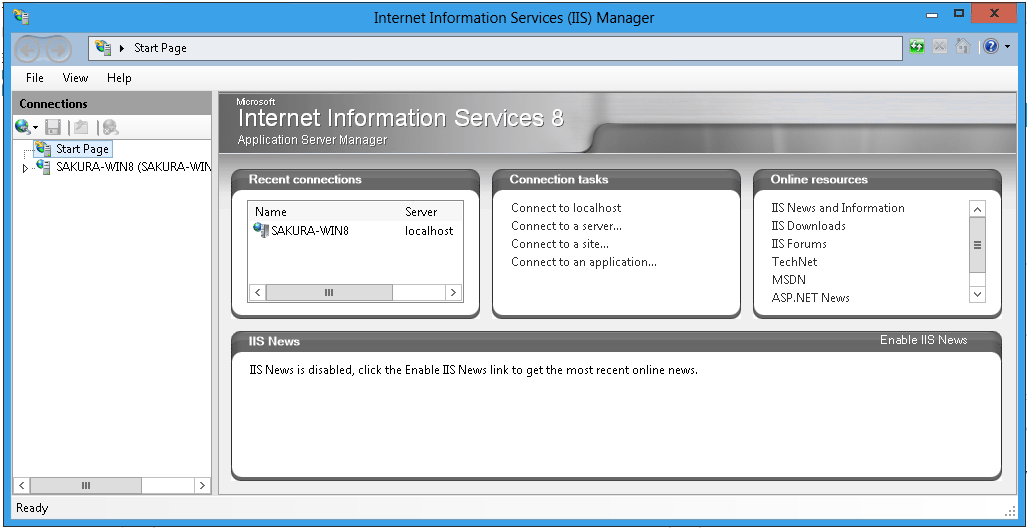The width and height of the screenshot is (1029, 530).
Task: Click Connect to a server link
Action: pyautogui.click(x=567, y=226)
